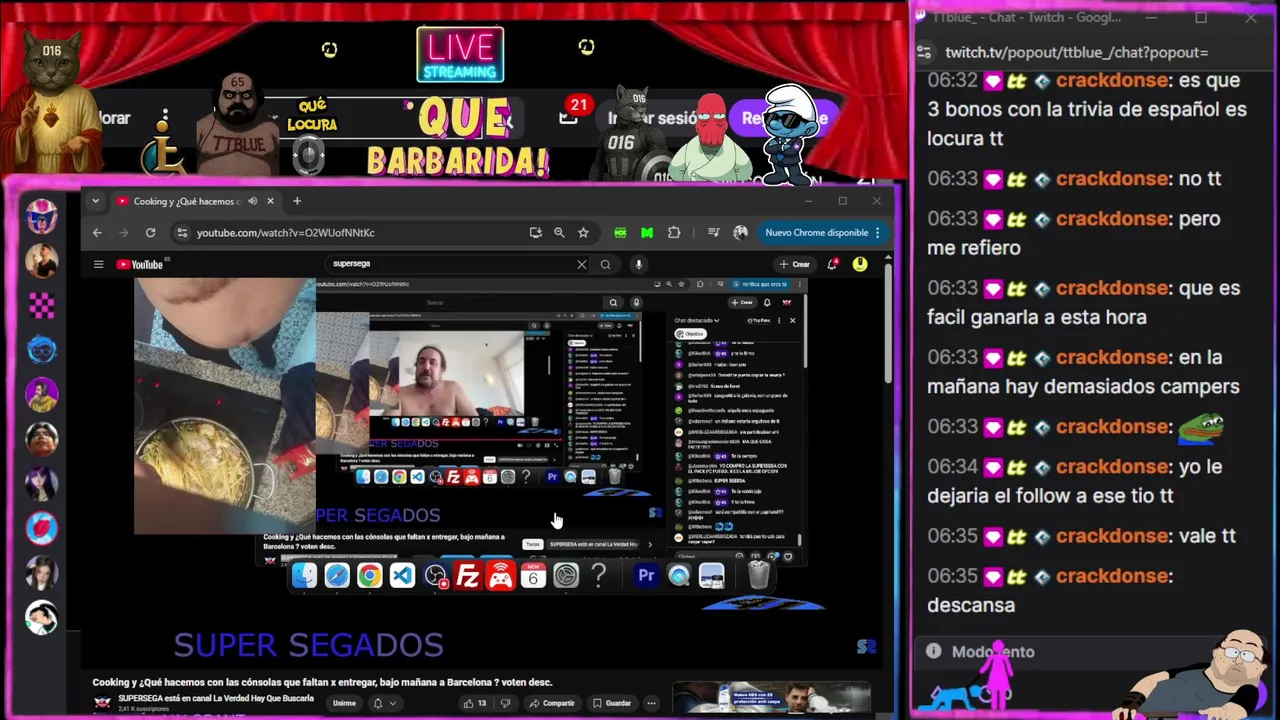The width and height of the screenshot is (1280, 720).
Task: View site info in the Twitch chat window
Action: [926, 52]
